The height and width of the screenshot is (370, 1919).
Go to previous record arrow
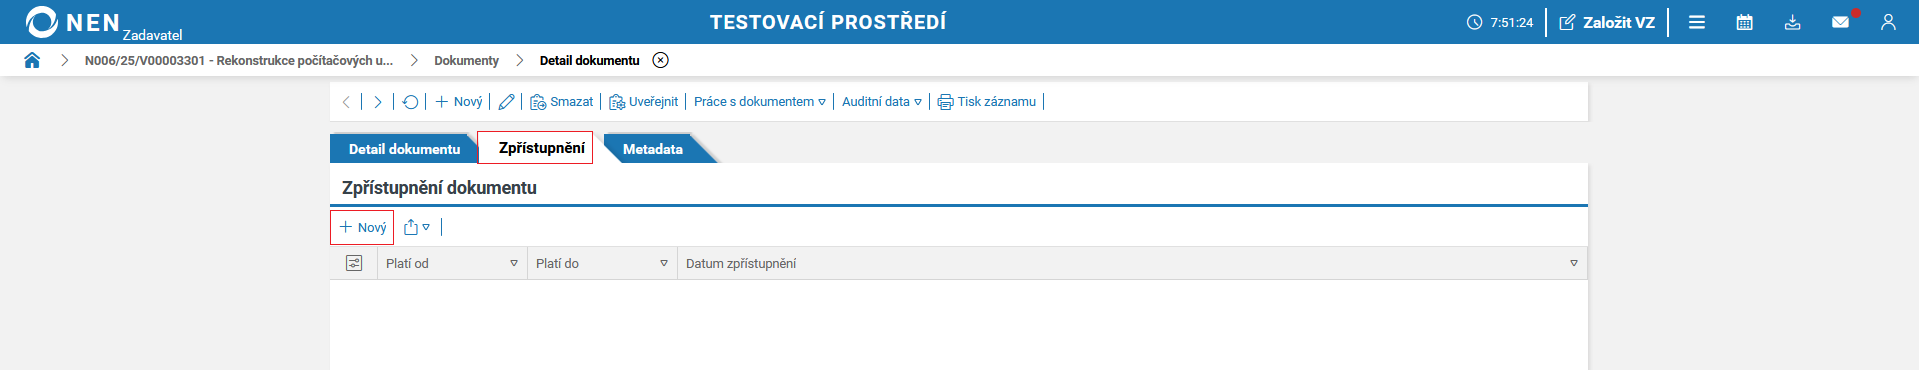(x=346, y=102)
